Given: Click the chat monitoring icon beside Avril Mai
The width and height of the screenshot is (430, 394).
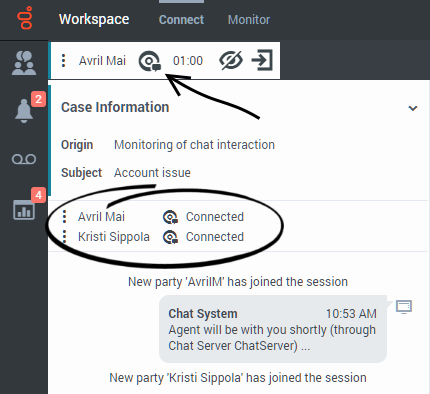Looking at the screenshot, I should (x=150, y=61).
